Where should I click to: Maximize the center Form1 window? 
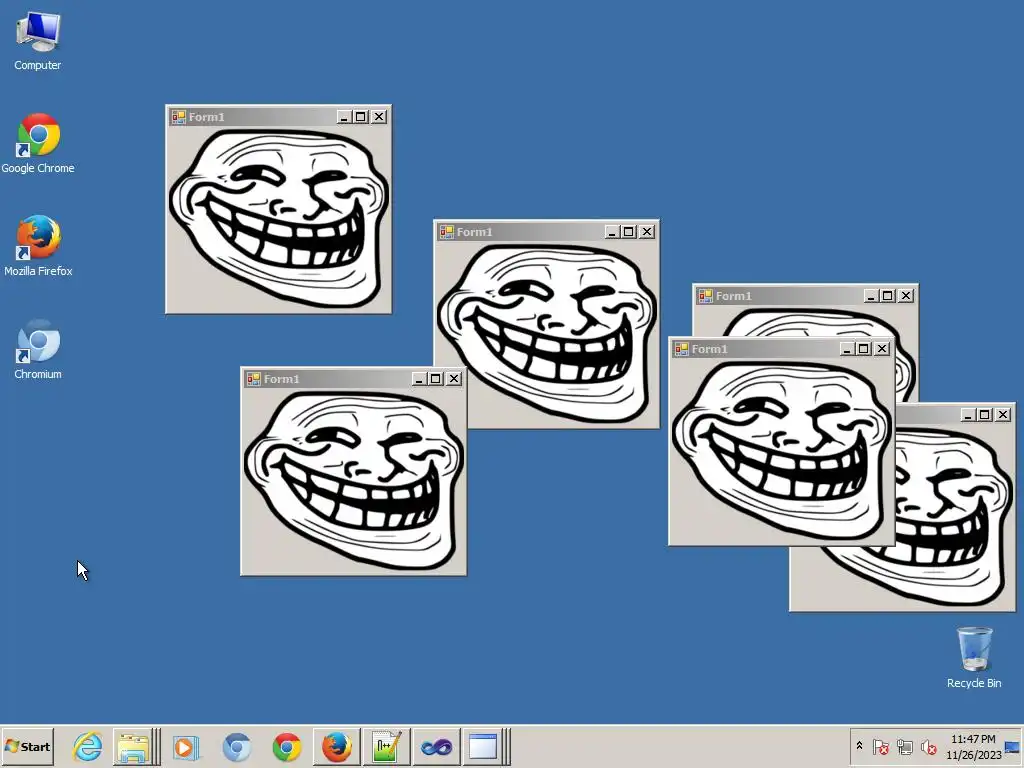[x=629, y=232]
